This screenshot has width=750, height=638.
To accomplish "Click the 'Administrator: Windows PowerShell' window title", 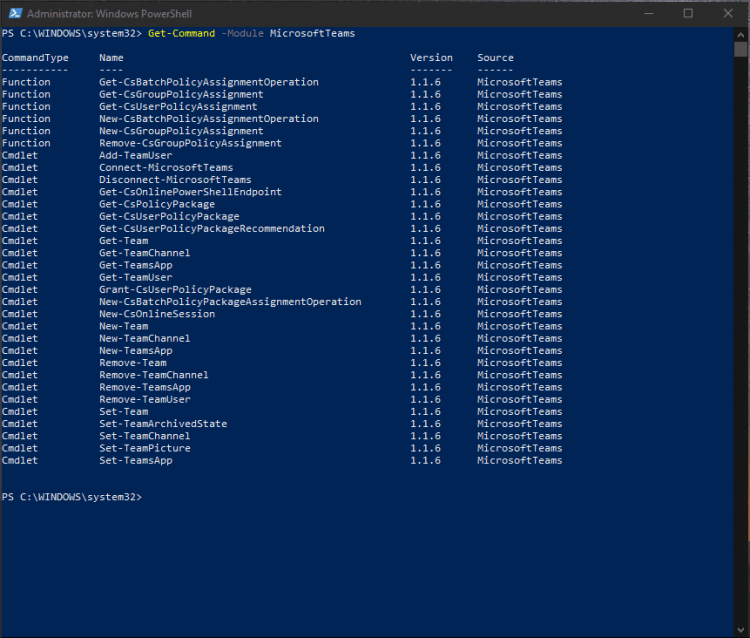I will tap(110, 14).
